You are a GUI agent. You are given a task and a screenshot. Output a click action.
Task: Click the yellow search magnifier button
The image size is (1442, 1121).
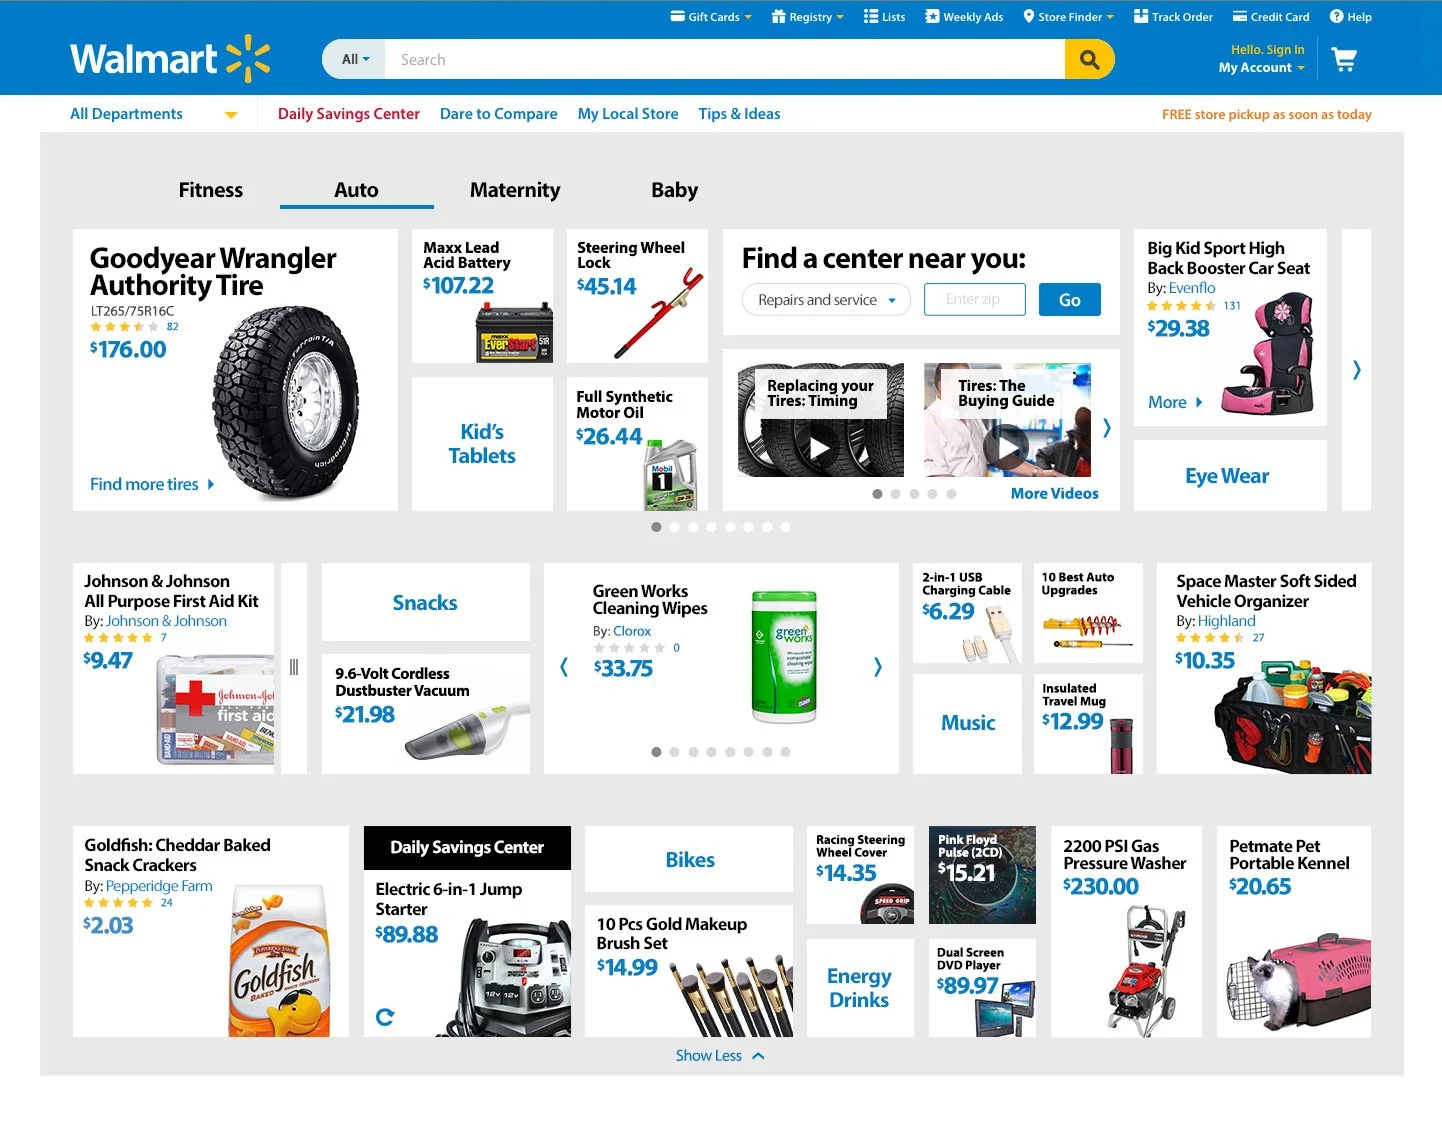[1089, 60]
